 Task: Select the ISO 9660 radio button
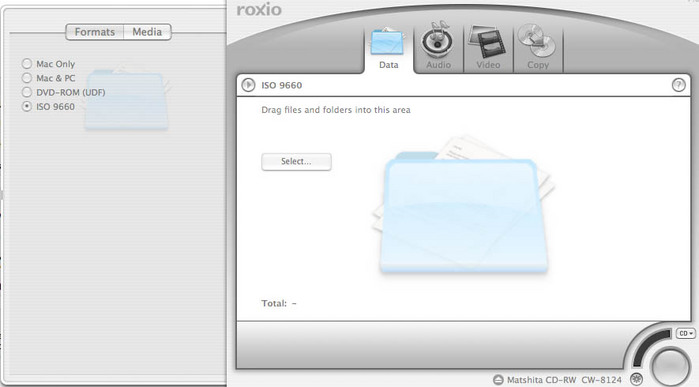click(27, 107)
